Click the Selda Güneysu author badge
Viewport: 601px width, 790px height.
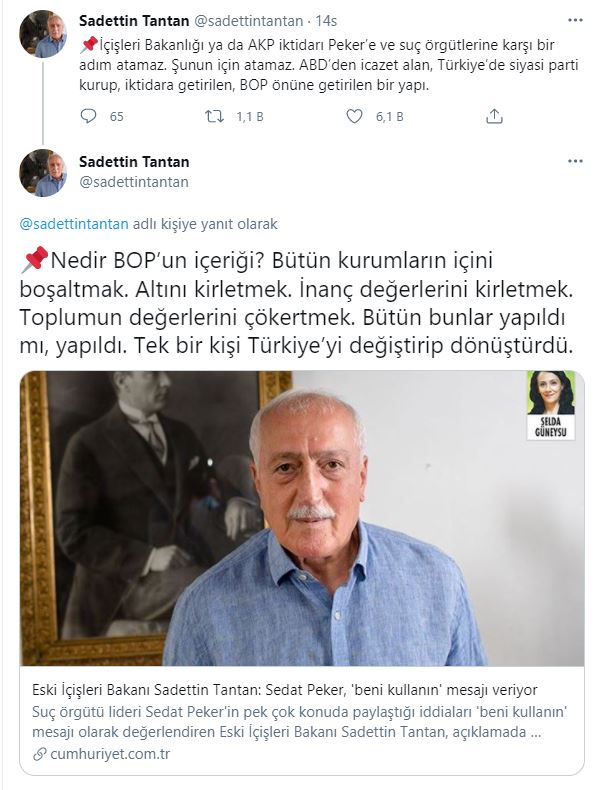click(x=551, y=406)
